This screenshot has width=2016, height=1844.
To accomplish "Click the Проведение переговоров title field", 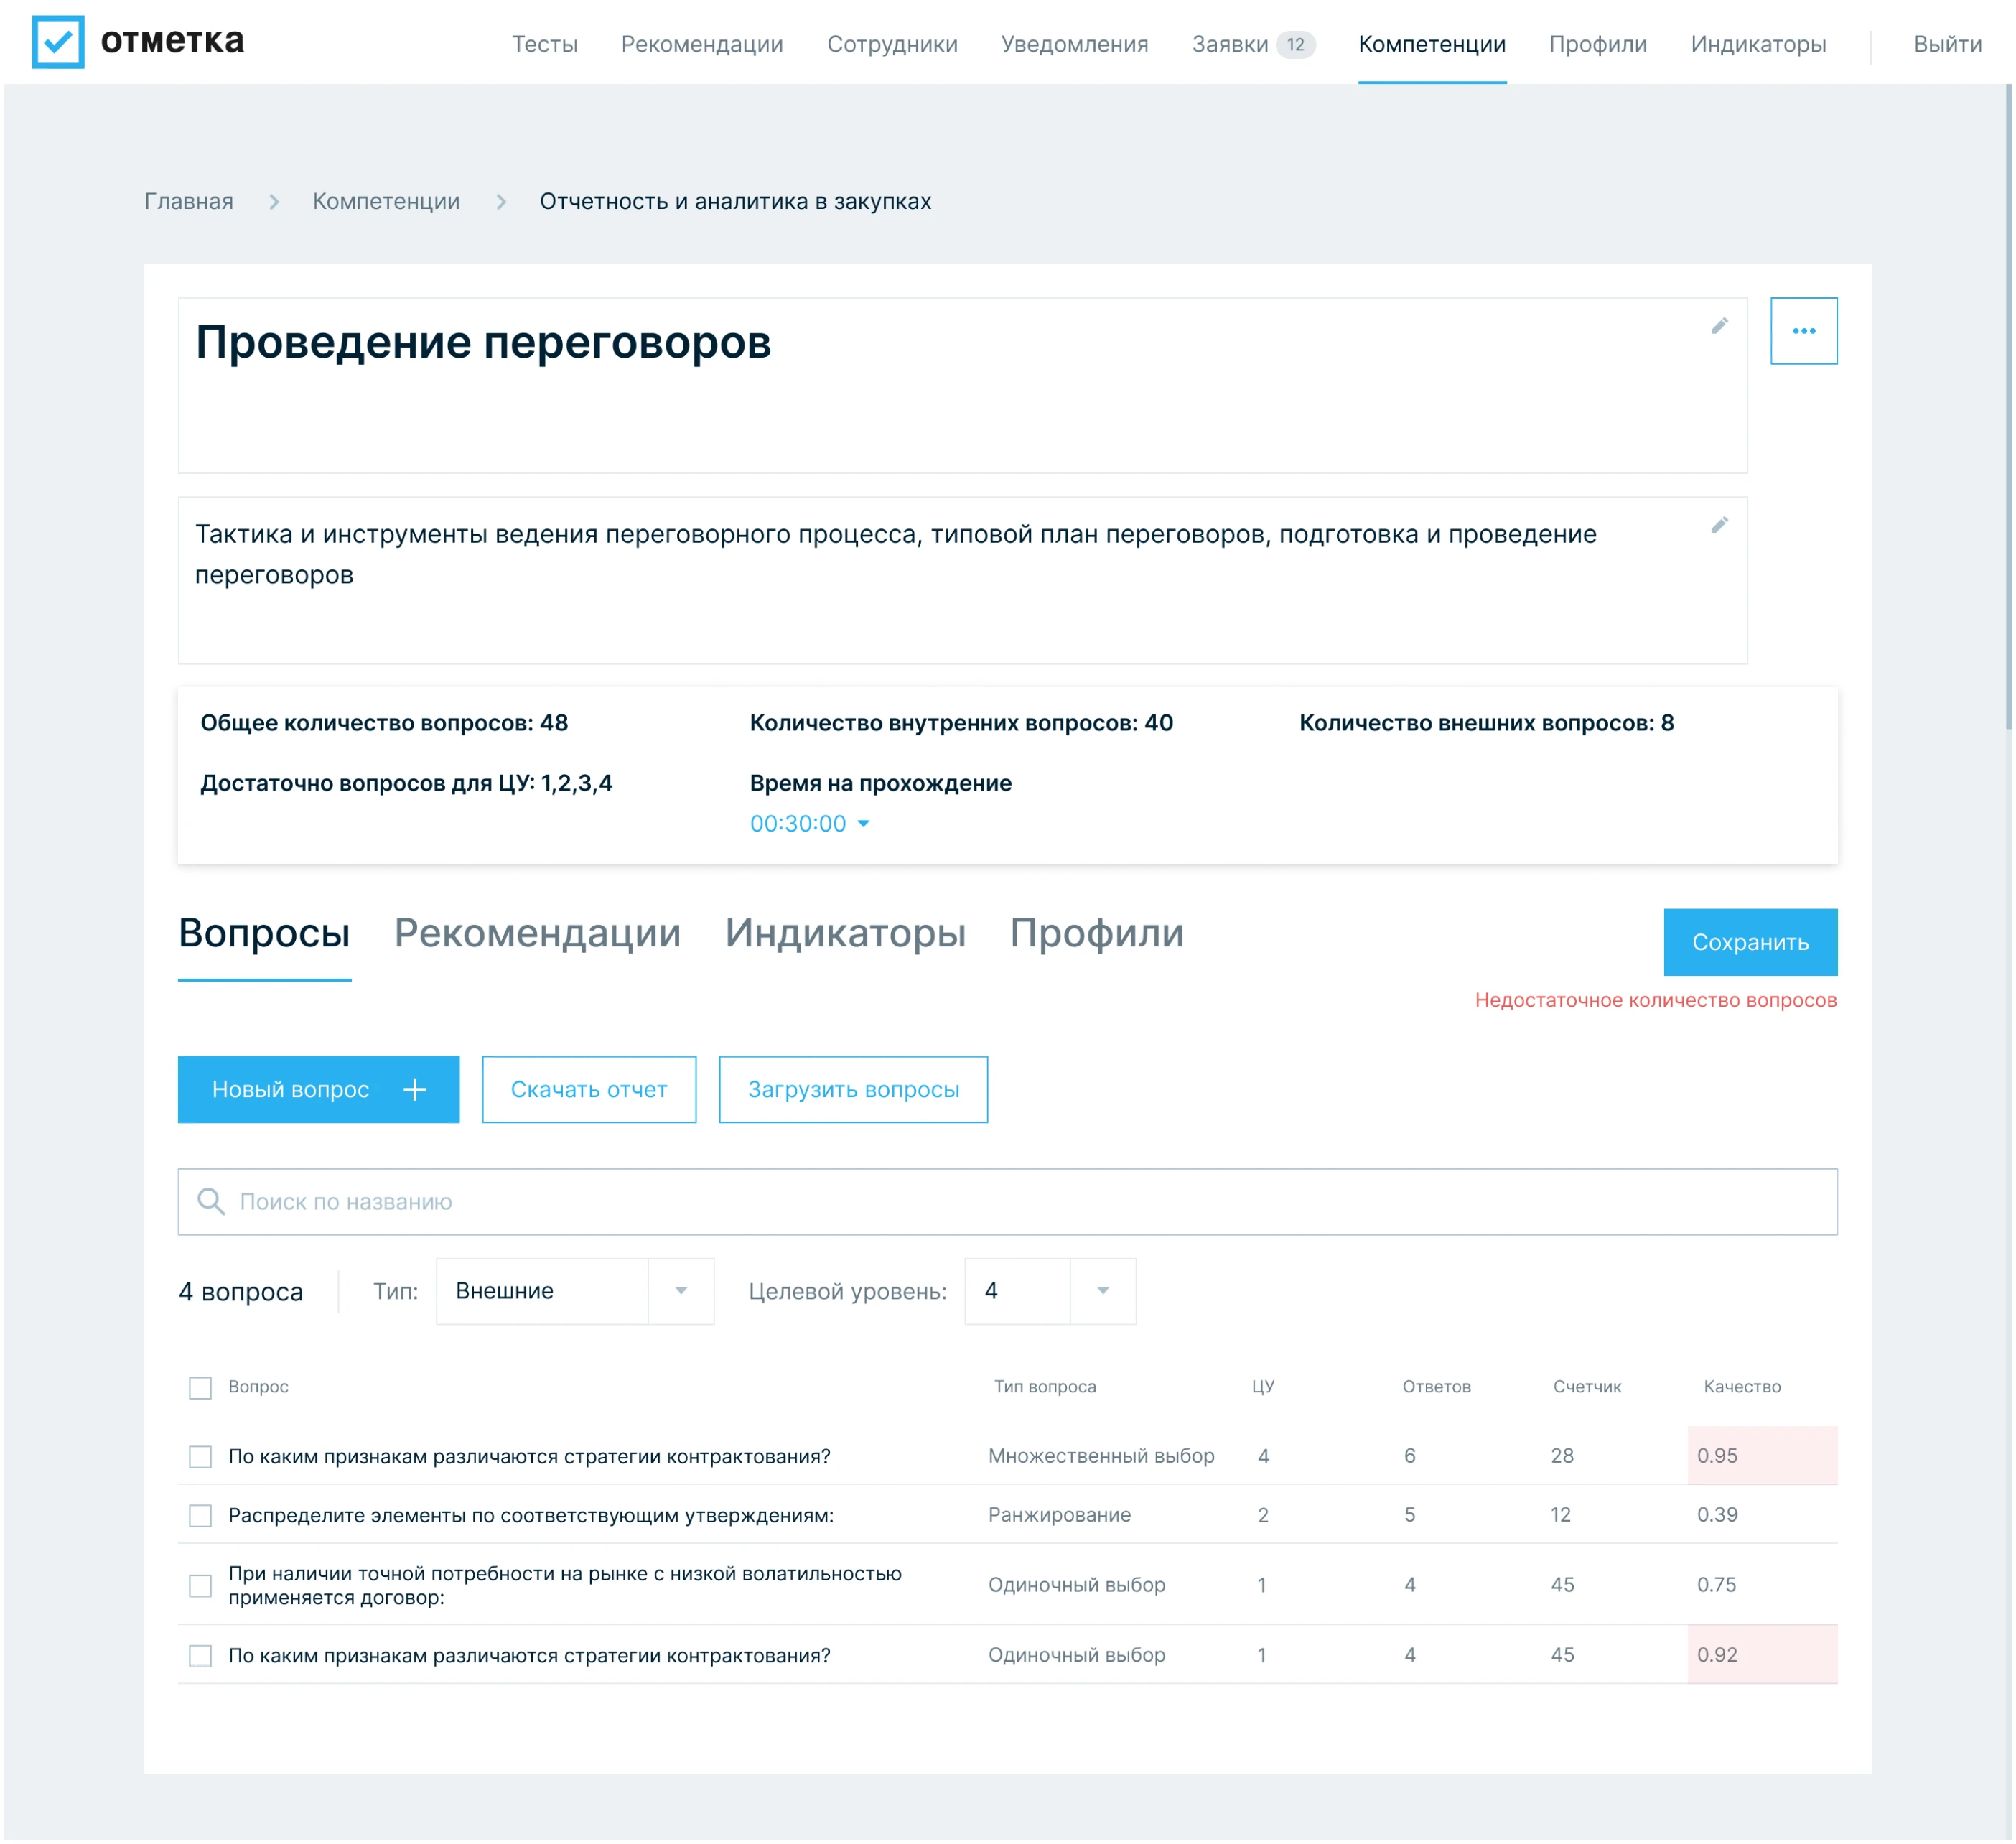I will (x=962, y=385).
